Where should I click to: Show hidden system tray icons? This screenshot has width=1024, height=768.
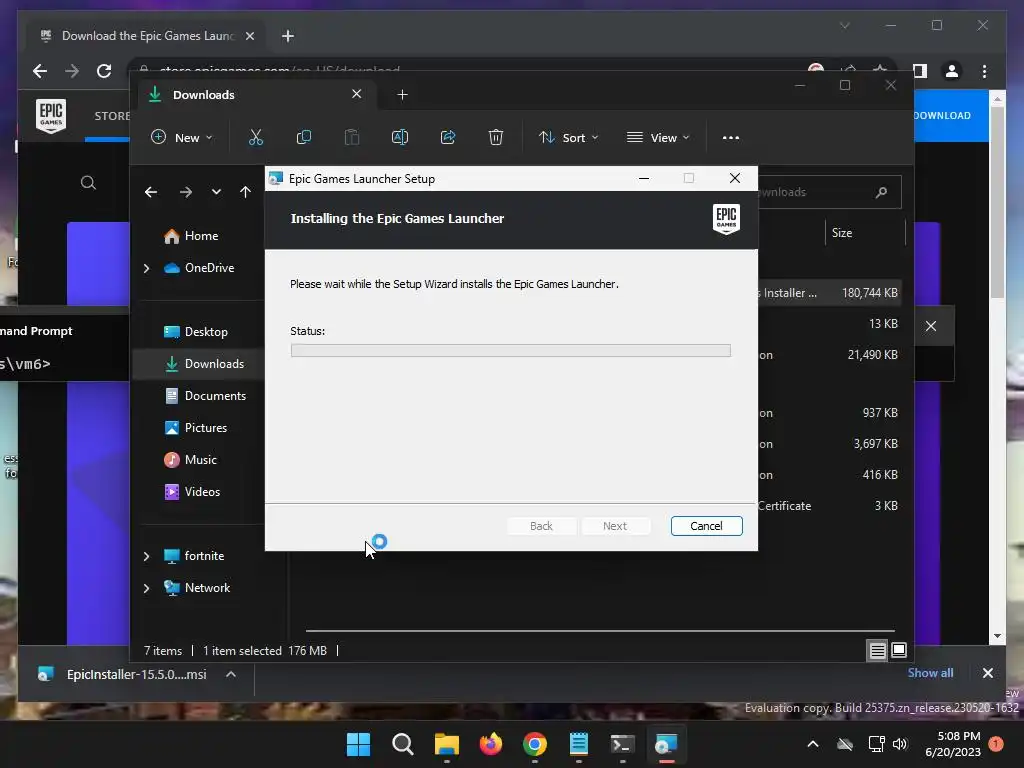click(813, 744)
